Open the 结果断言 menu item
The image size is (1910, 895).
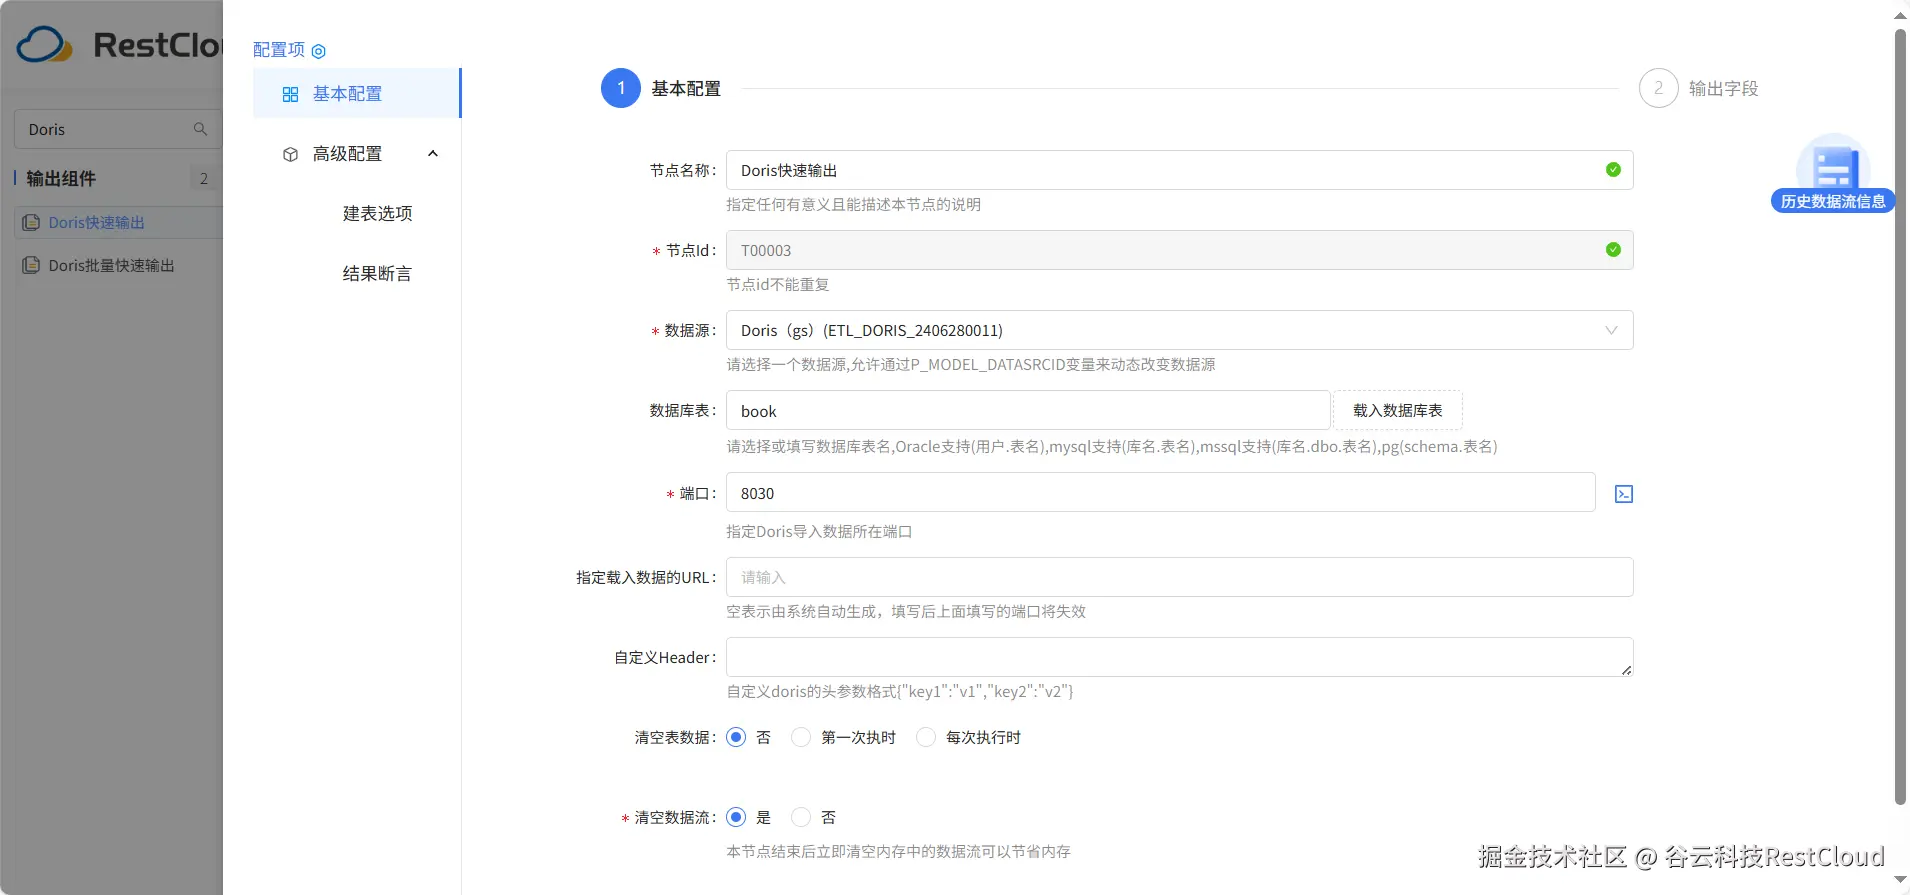pos(377,273)
